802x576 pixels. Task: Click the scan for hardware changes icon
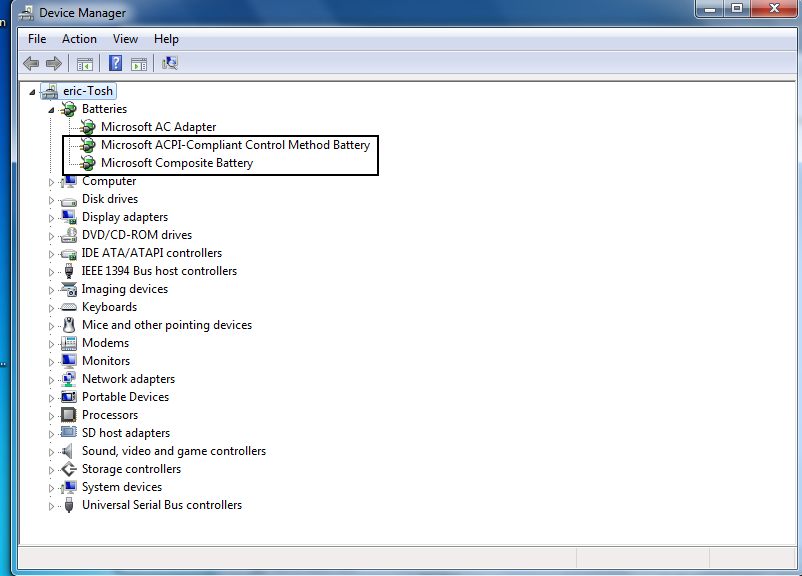click(x=170, y=63)
